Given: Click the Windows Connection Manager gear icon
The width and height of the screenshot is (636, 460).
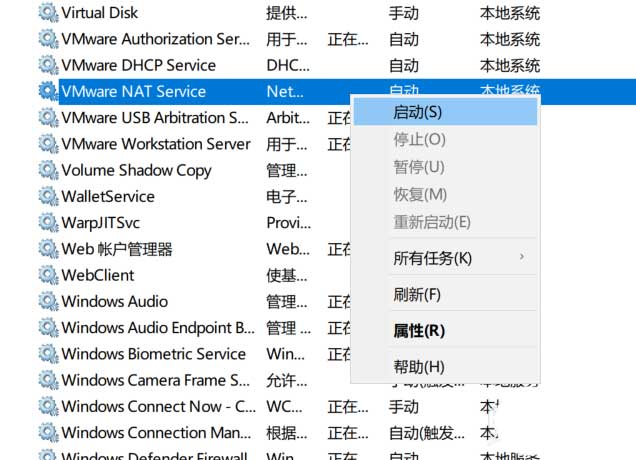Looking at the screenshot, I should point(48,433).
